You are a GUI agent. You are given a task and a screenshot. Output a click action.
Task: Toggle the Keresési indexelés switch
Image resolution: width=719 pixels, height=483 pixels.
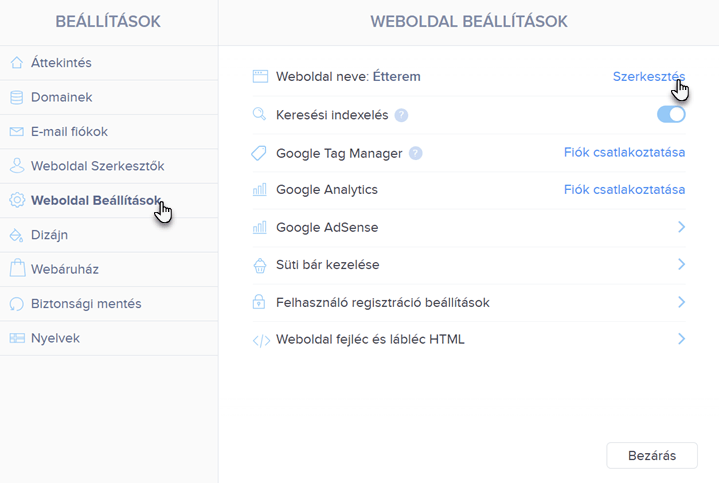(x=671, y=114)
